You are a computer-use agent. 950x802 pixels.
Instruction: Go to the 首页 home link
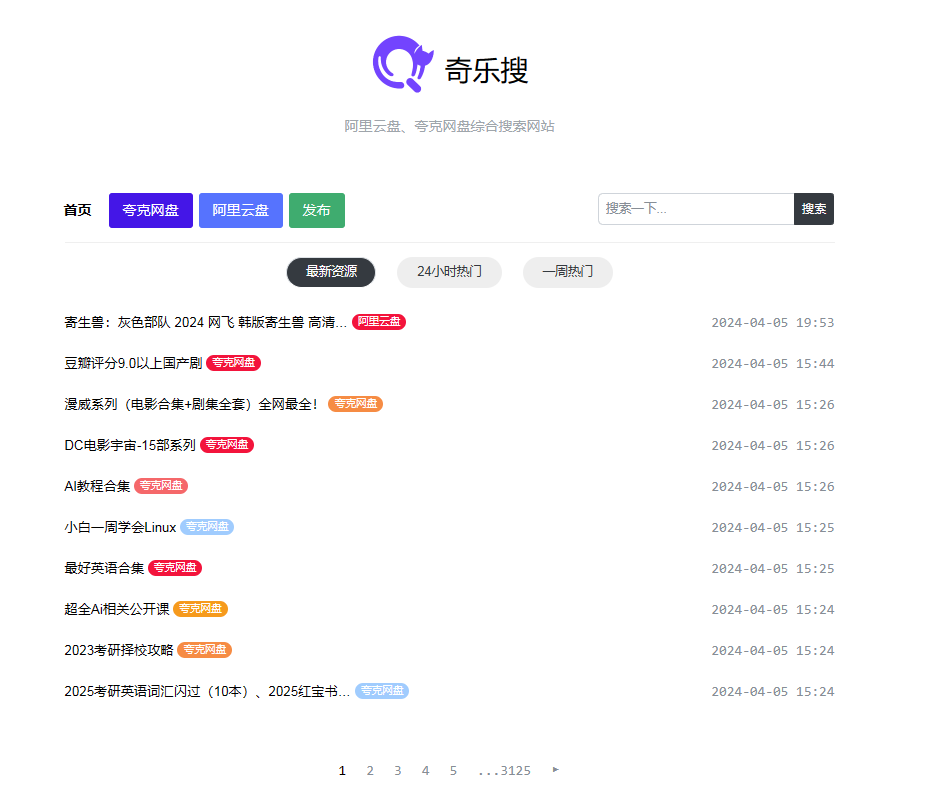[x=78, y=210]
